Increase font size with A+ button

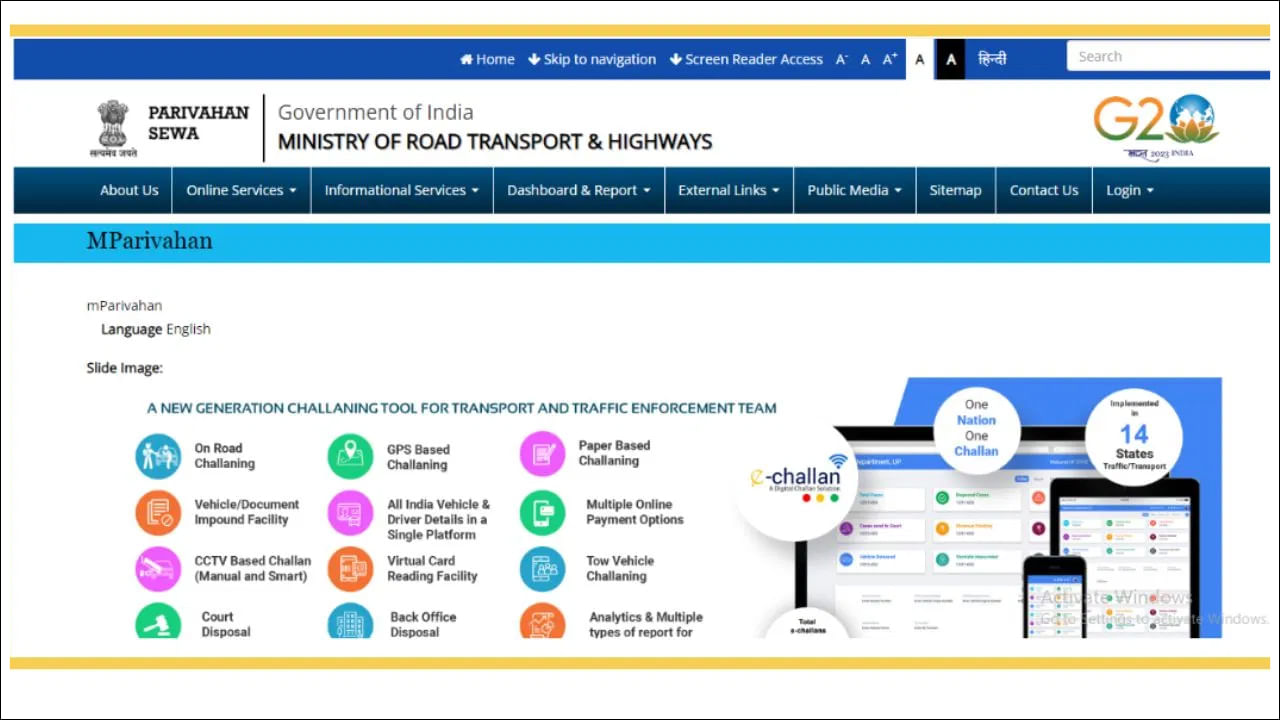[x=890, y=59]
